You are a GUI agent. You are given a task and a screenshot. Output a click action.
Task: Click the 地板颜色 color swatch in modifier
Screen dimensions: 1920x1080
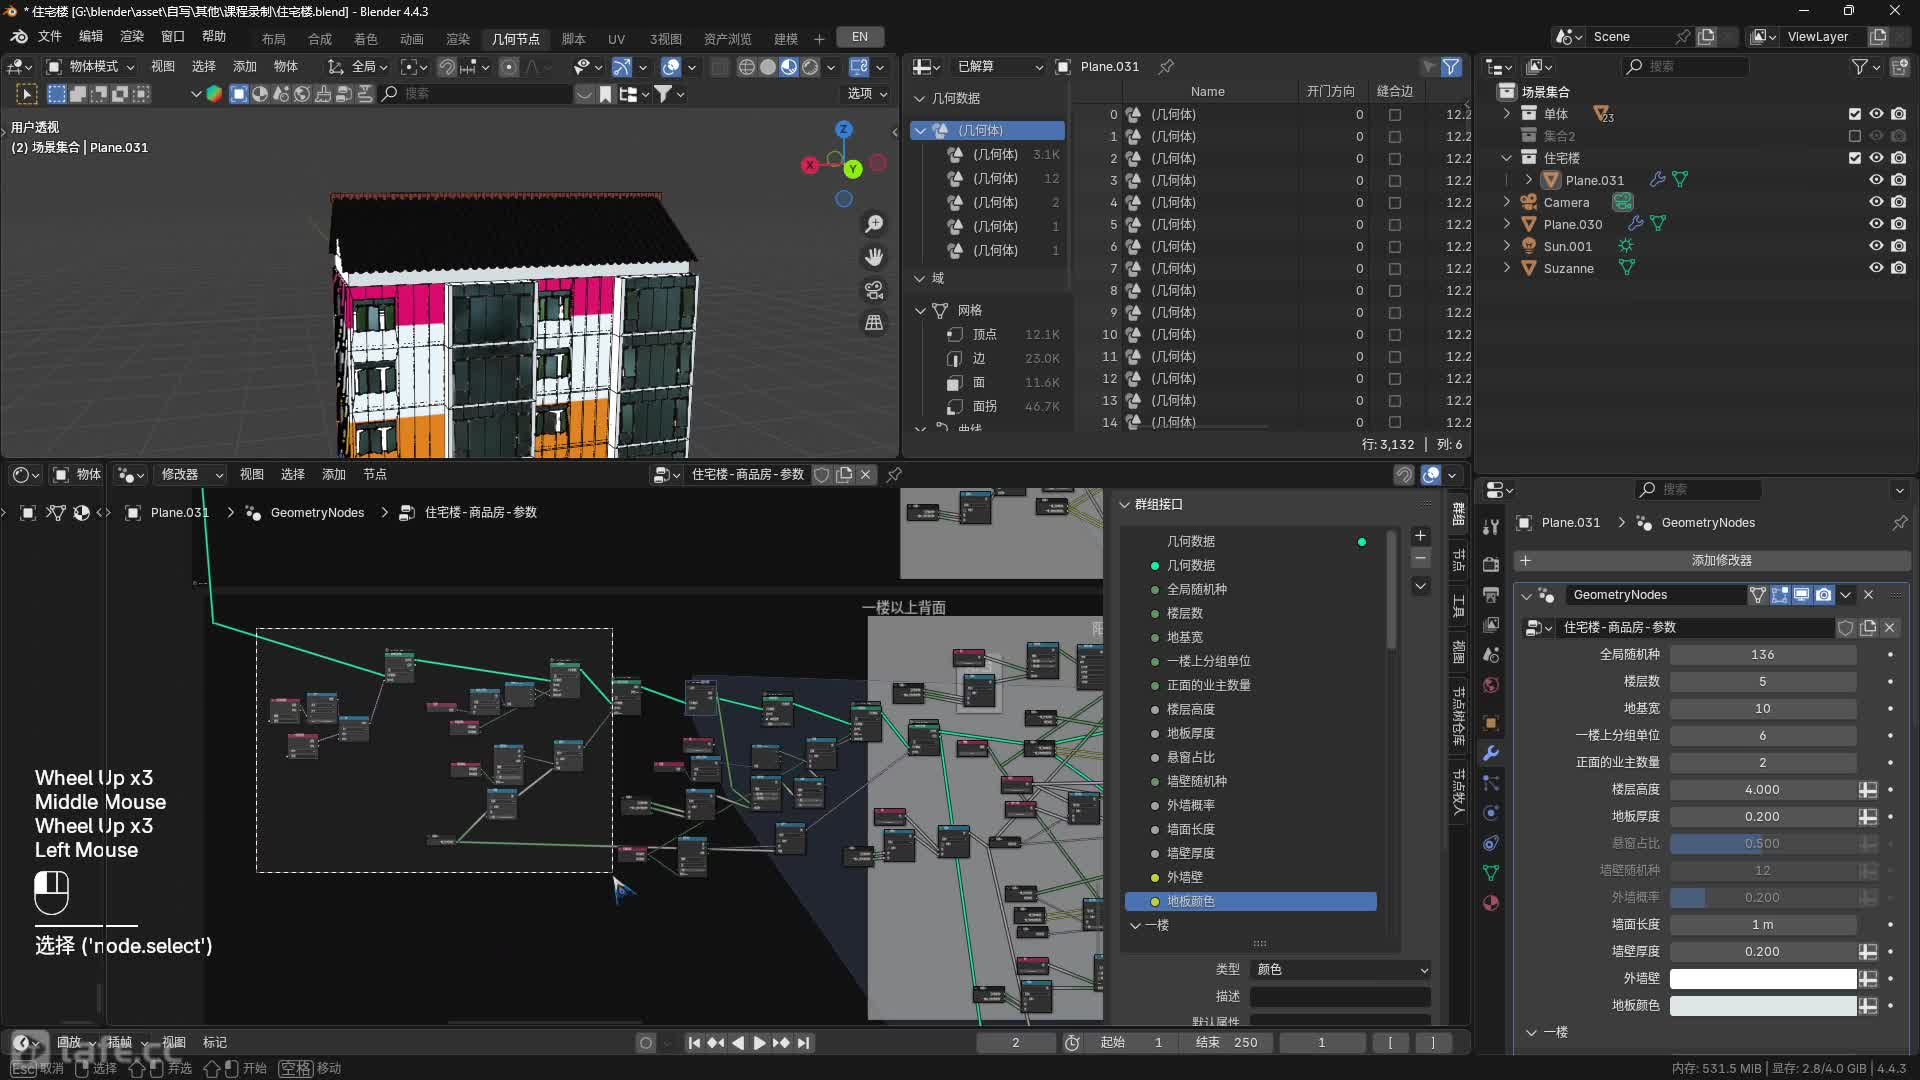coord(1762,1006)
